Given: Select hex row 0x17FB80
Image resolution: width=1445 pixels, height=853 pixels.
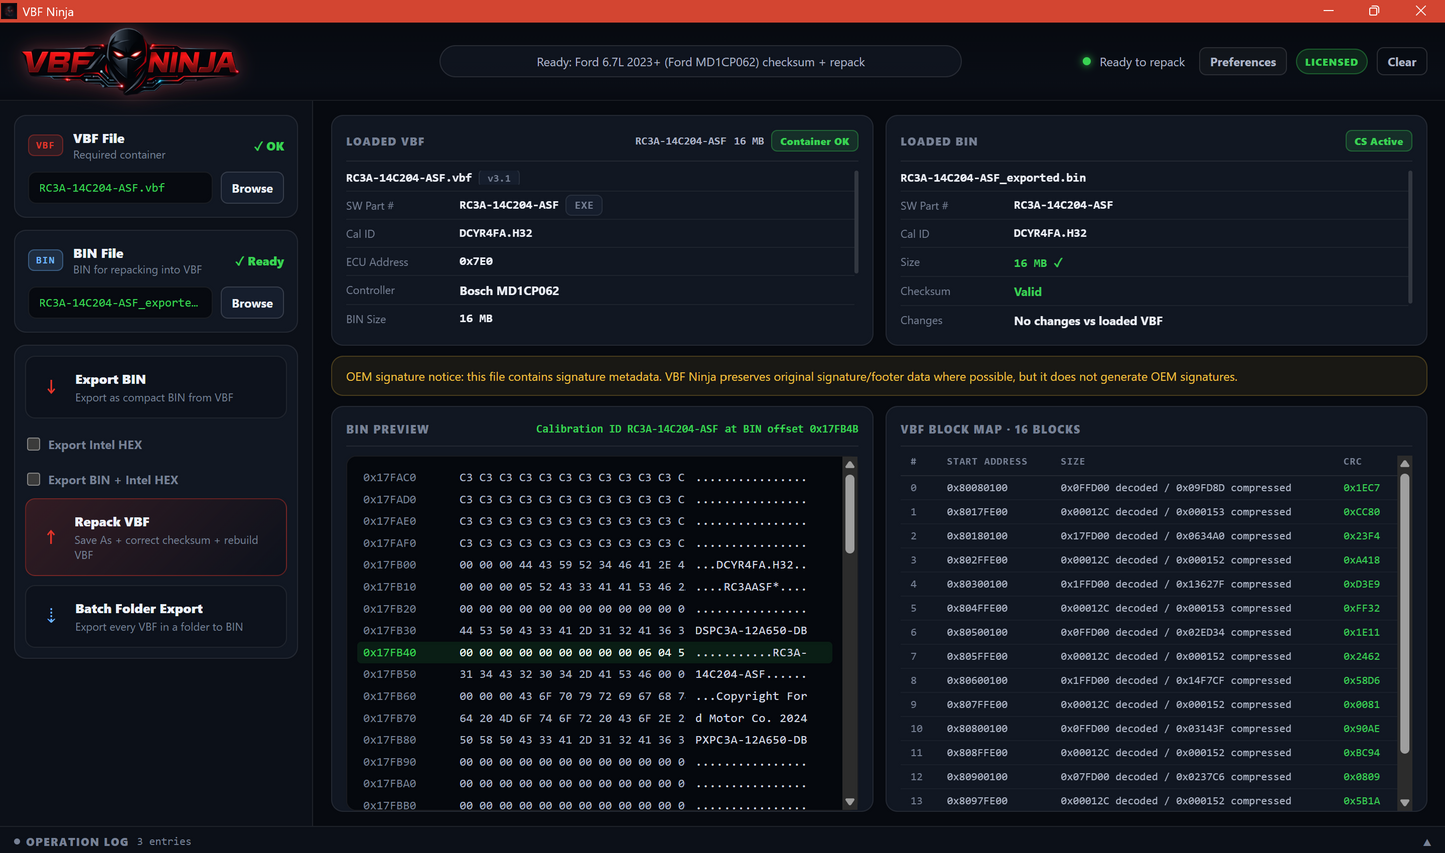Looking at the screenshot, I should pyautogui.click(x=594, y=740).
